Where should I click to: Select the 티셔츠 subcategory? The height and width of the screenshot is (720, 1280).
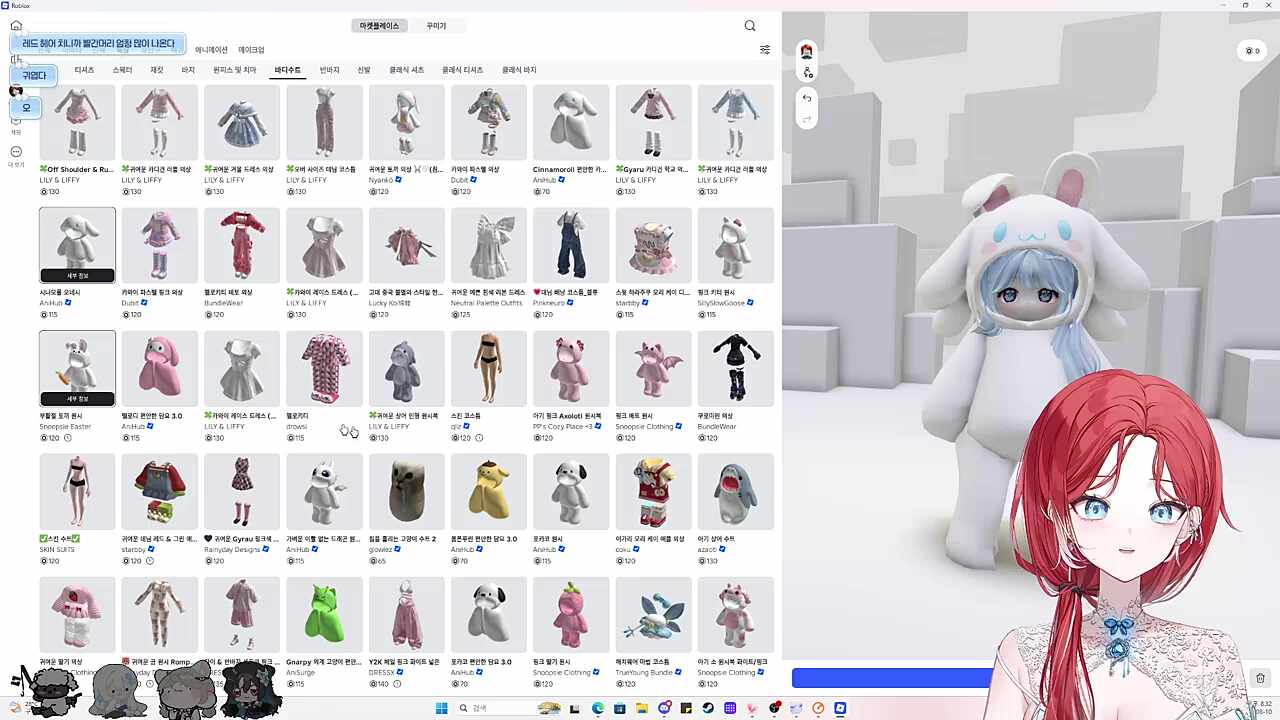tap(84, 70)
